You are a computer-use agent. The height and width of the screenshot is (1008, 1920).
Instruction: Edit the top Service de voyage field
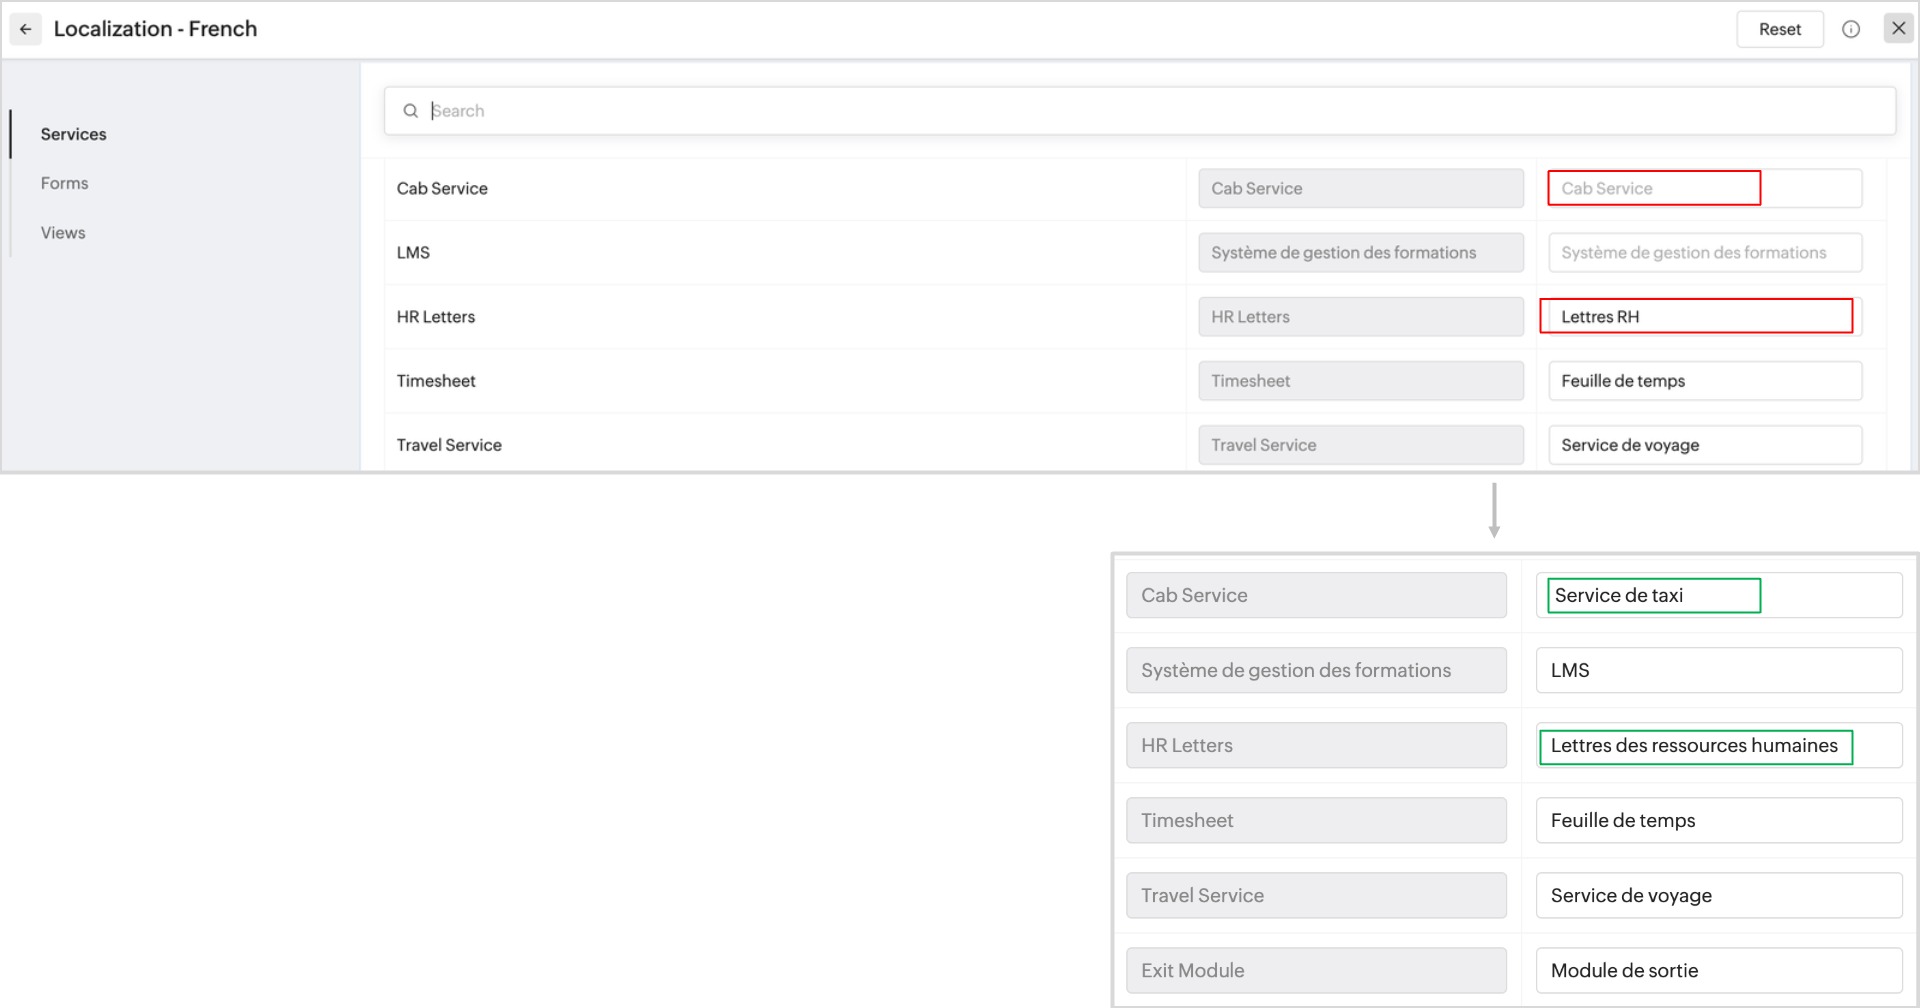coord(1704,445)
